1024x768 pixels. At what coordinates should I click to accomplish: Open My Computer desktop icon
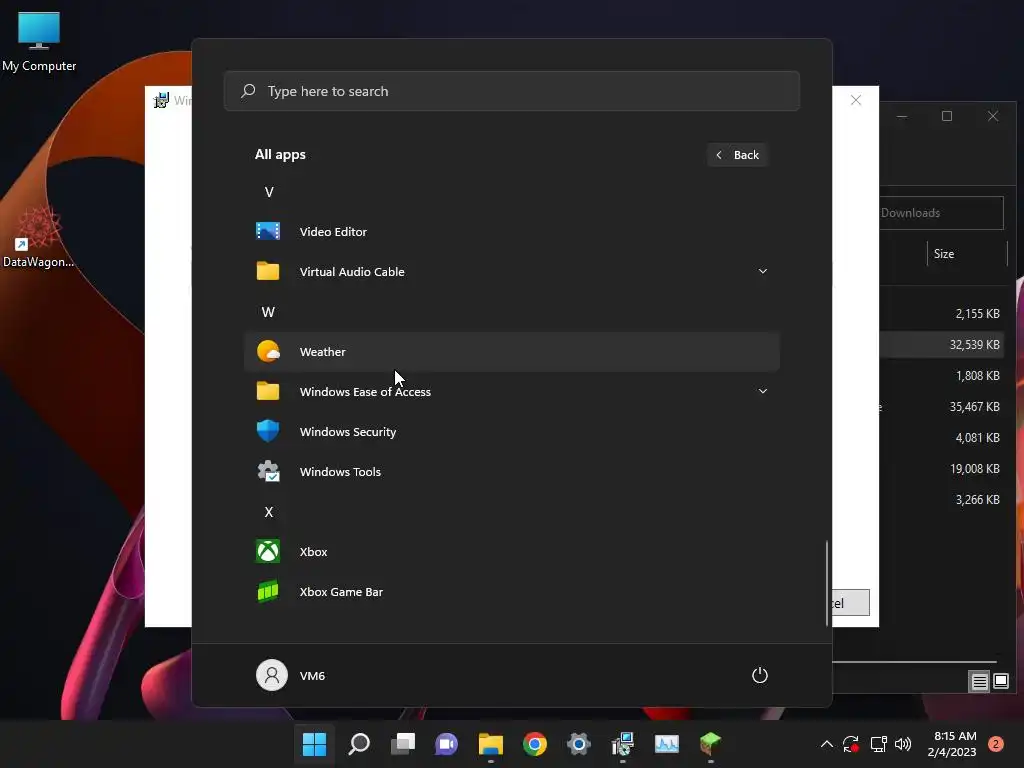39,40
